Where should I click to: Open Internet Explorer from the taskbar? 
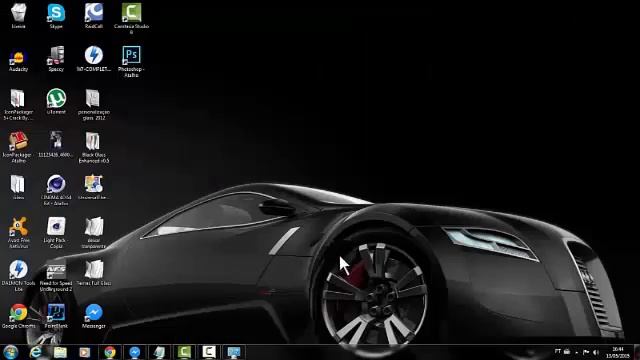pyautogui.click(x=36, y=352)
